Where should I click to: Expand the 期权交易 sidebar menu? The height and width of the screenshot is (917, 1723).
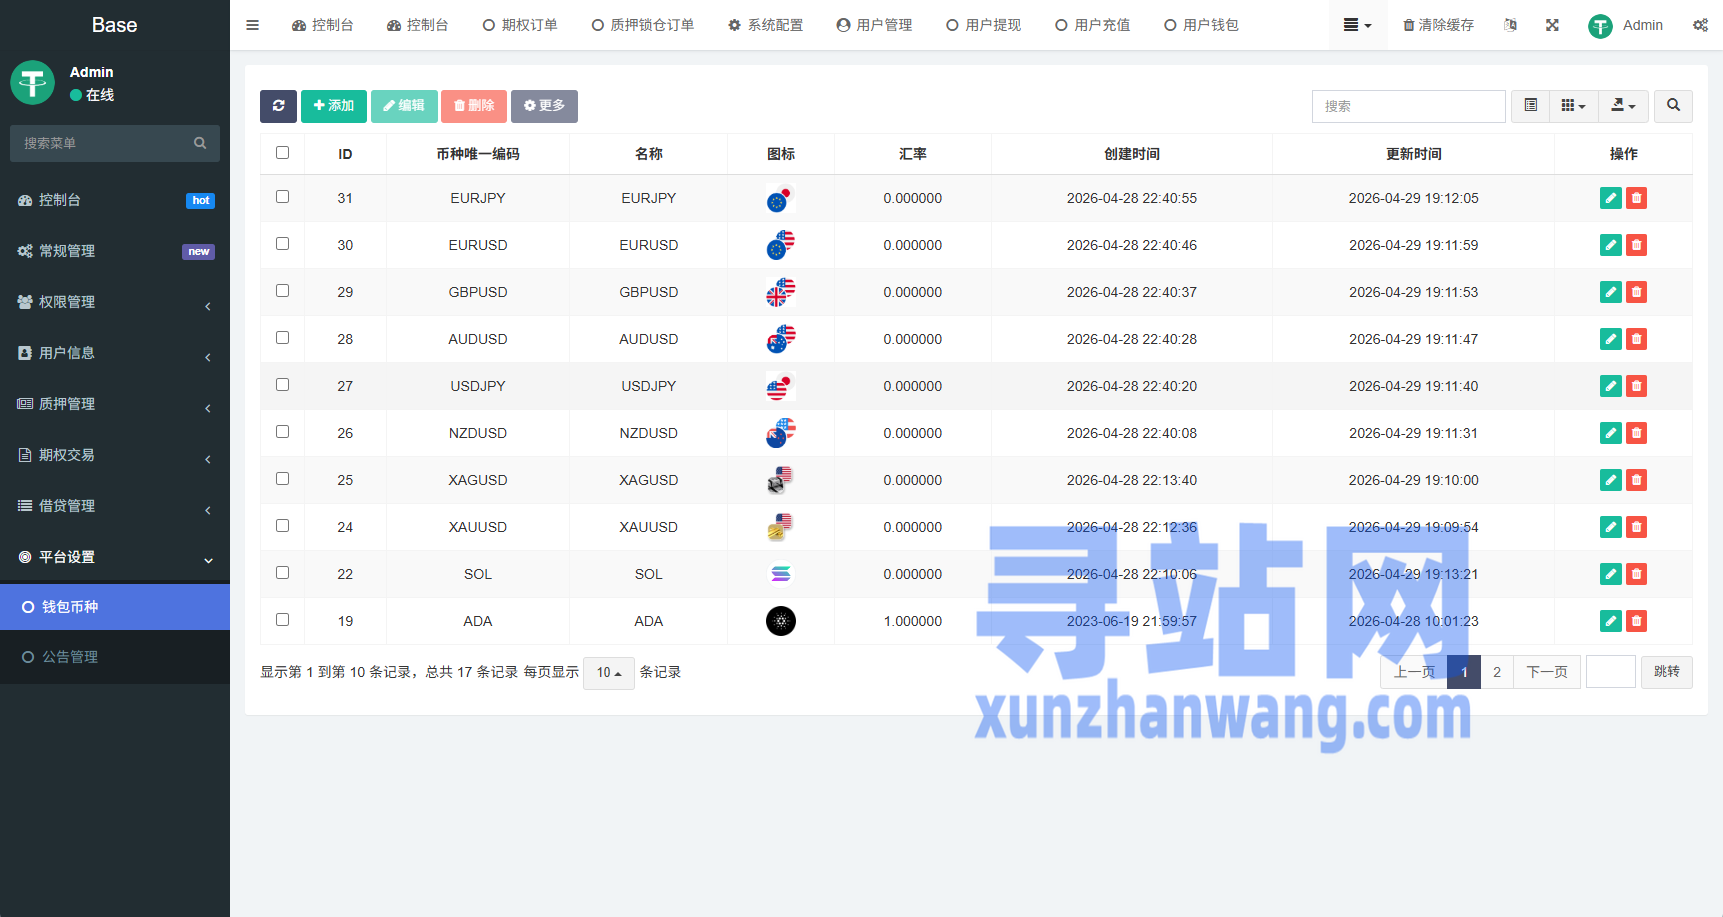click(x=115, y=455)
